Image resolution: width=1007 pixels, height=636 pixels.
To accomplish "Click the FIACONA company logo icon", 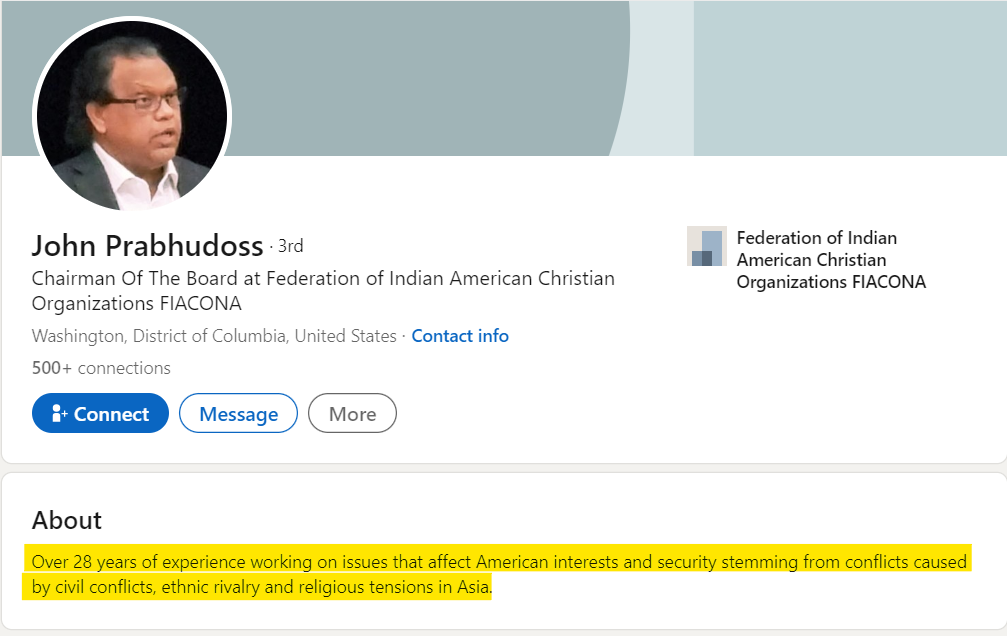I will point(706,246).
